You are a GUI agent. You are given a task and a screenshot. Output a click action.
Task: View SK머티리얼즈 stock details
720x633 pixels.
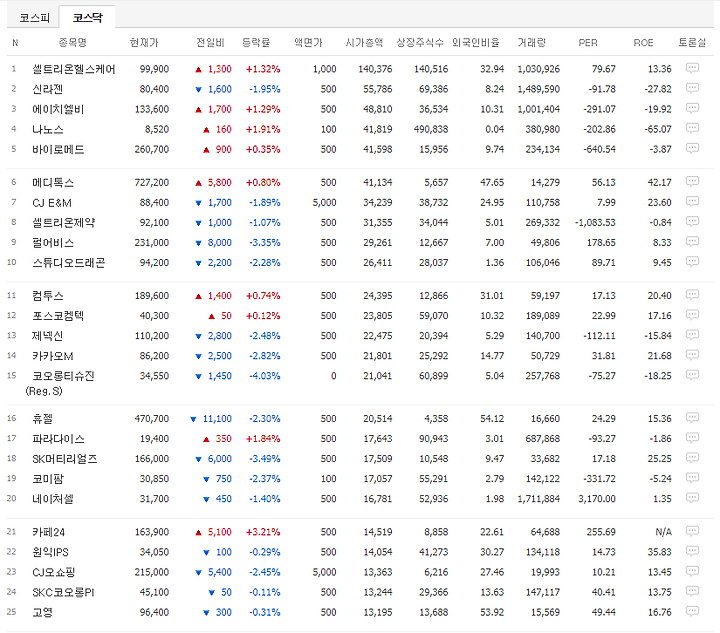pos(64,459)
